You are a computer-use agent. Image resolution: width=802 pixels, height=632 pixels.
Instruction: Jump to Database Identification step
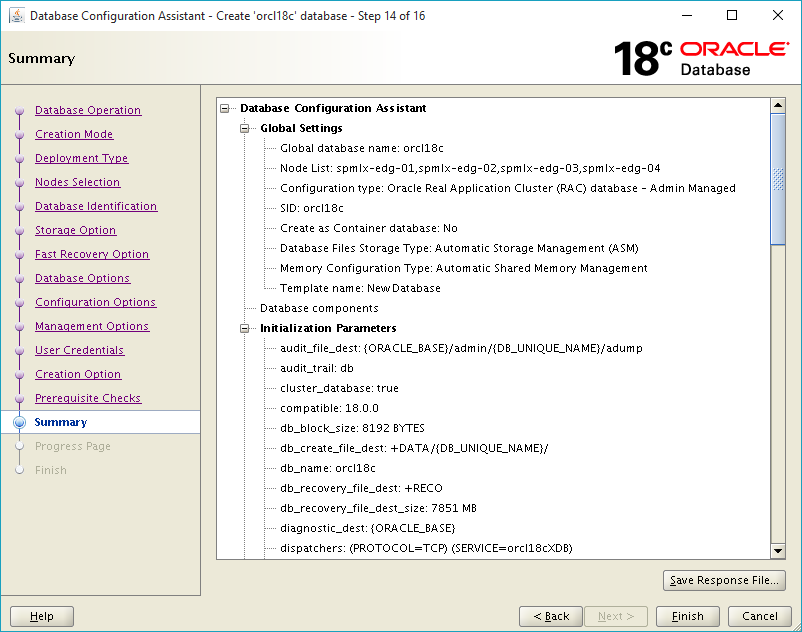(x=96, y=207)
